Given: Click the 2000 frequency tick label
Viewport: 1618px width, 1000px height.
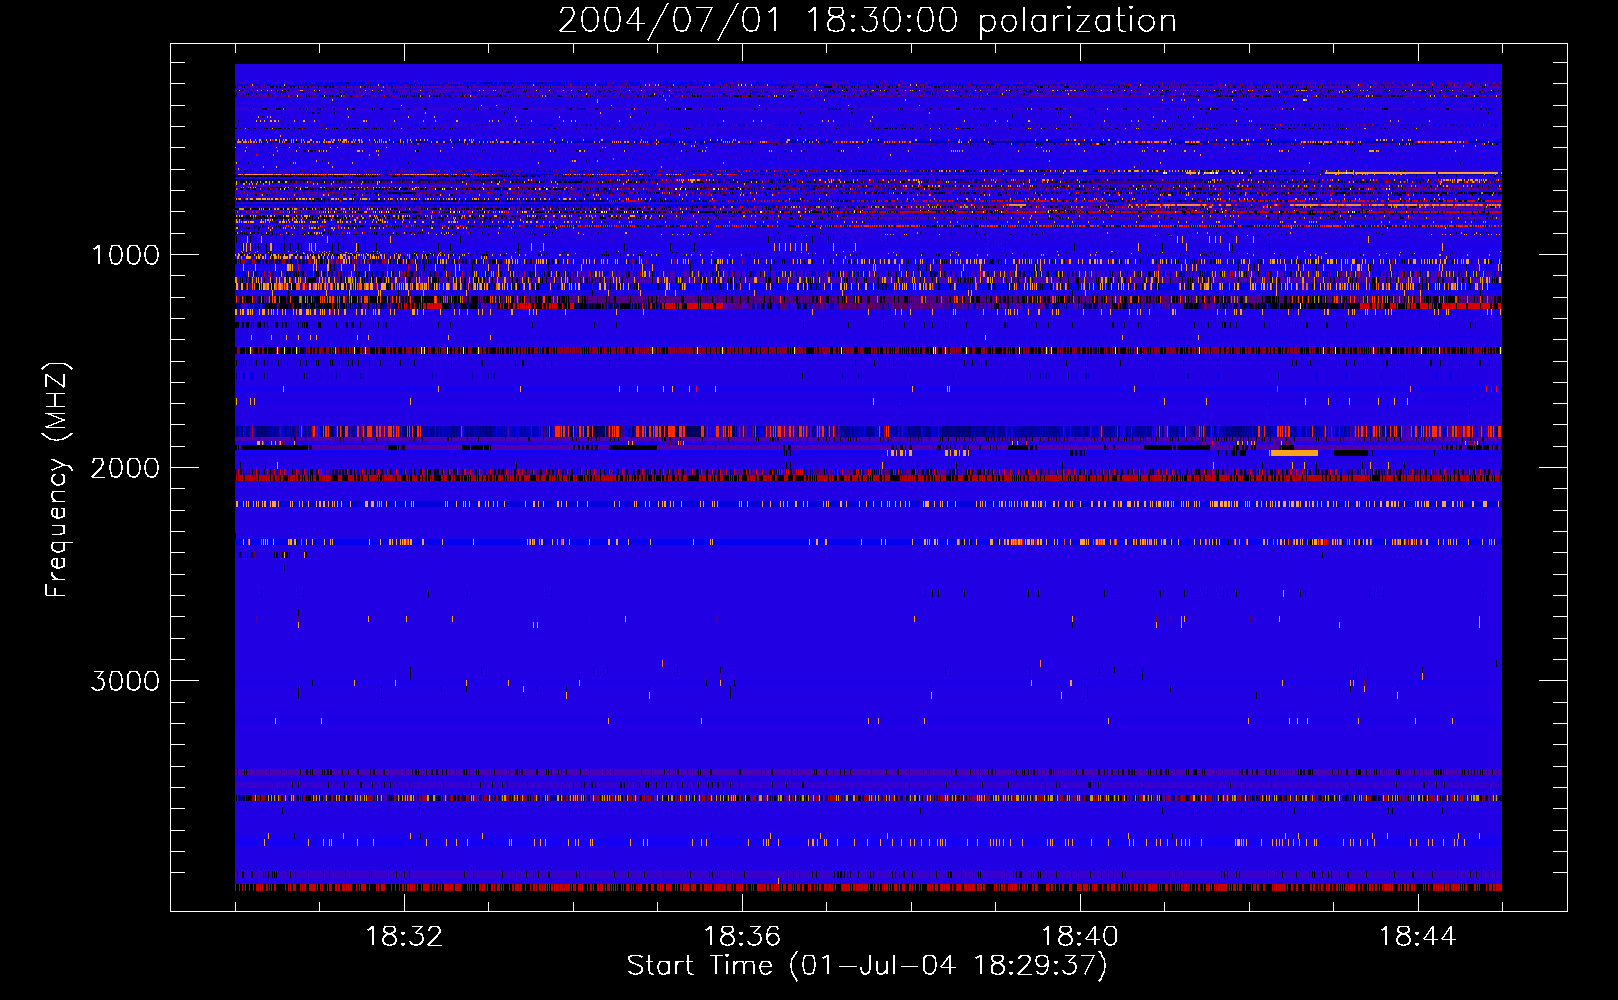Looking at the screenshot, I should coord(125,468).
